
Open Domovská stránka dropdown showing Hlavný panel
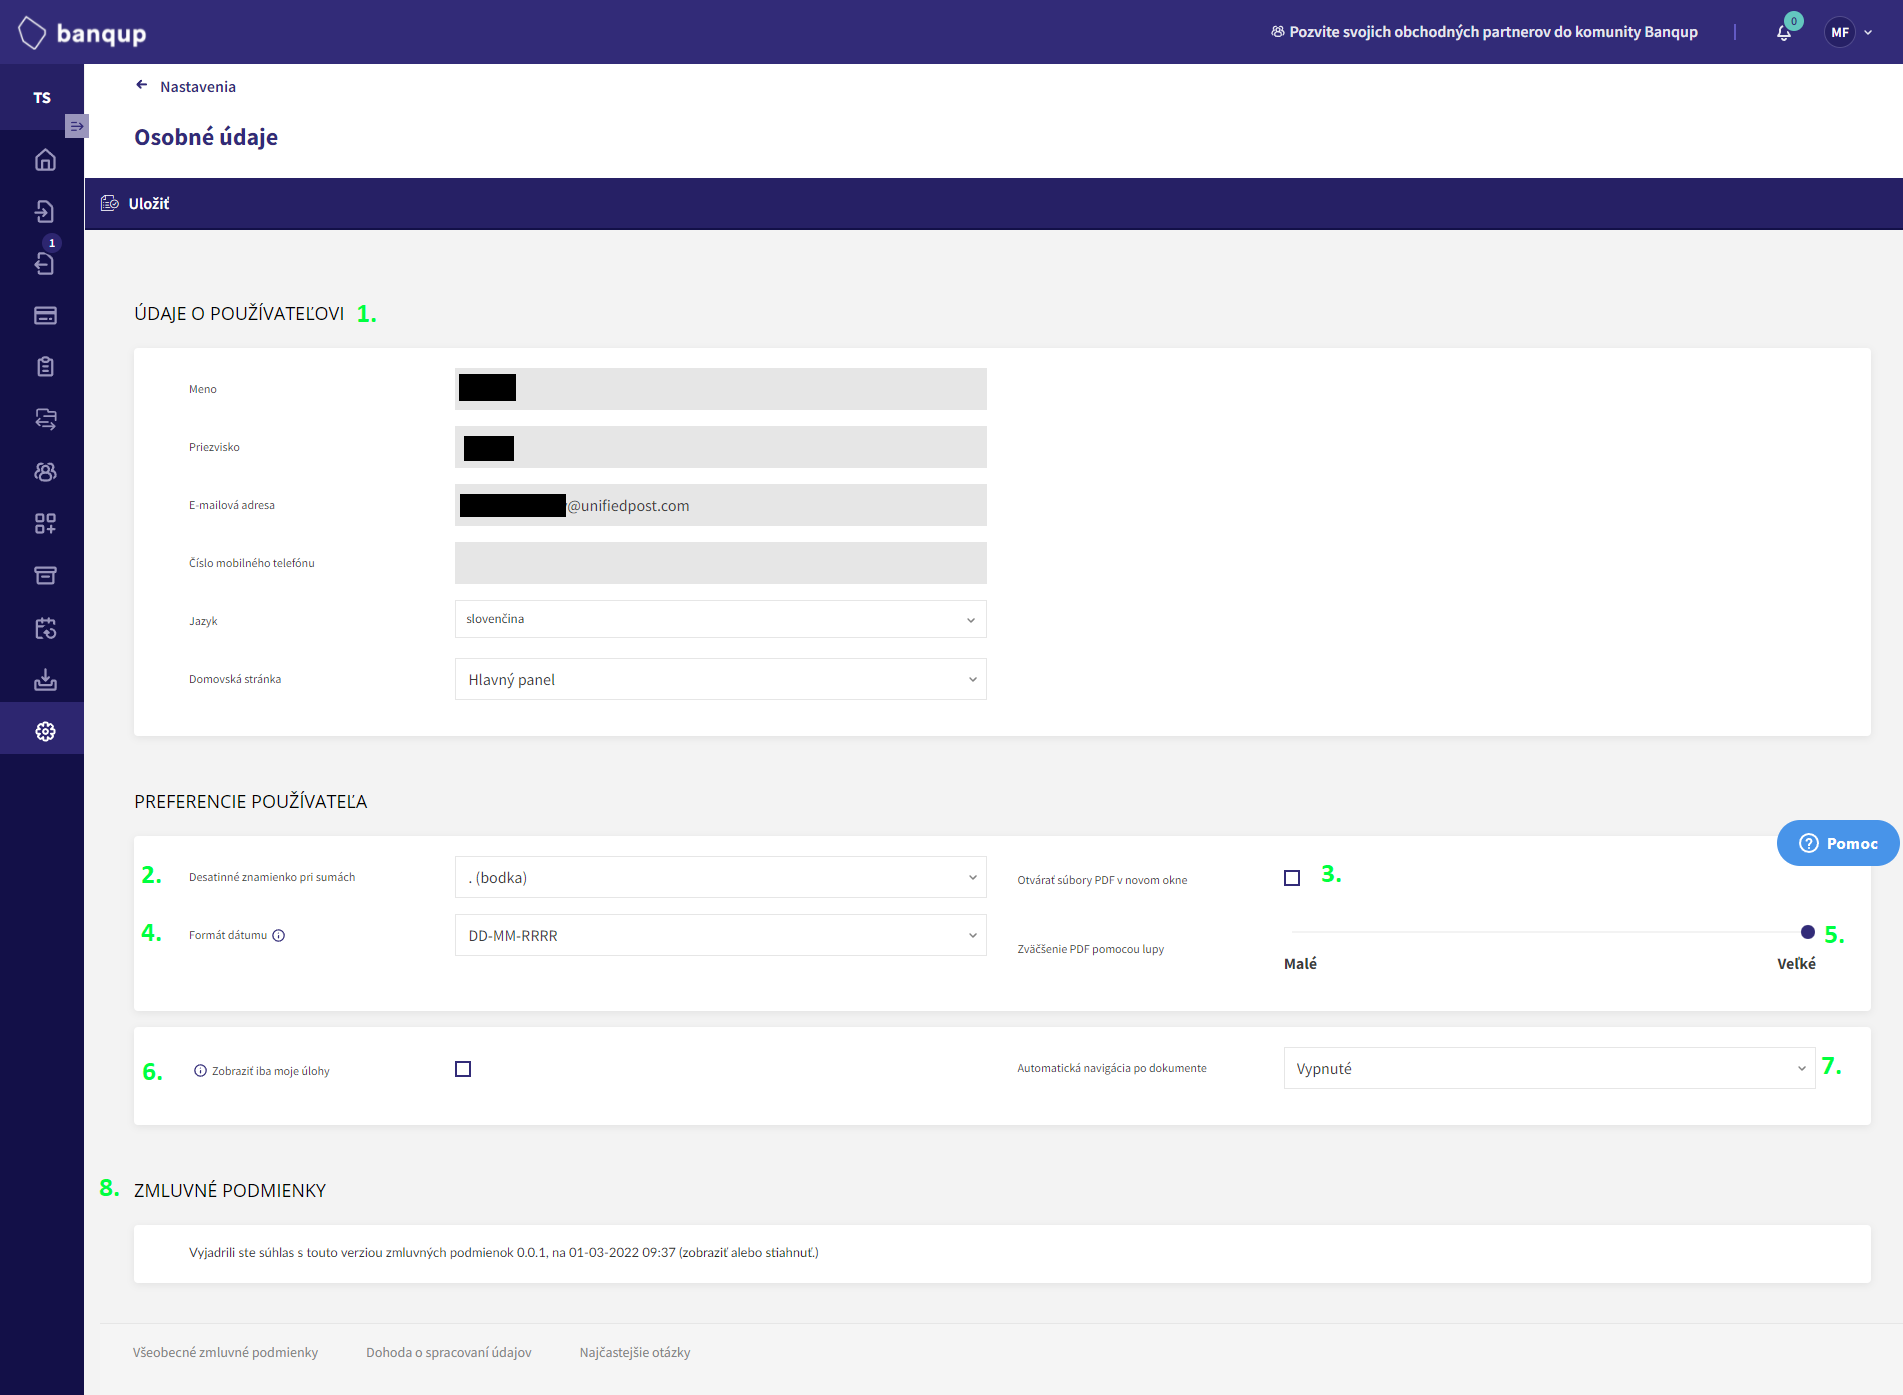(720, 679)
